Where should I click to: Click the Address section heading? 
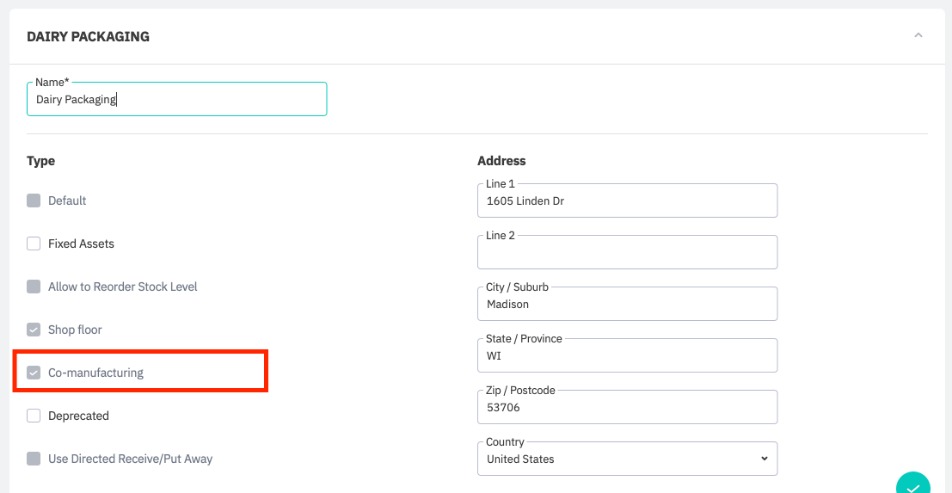point(501,161)
